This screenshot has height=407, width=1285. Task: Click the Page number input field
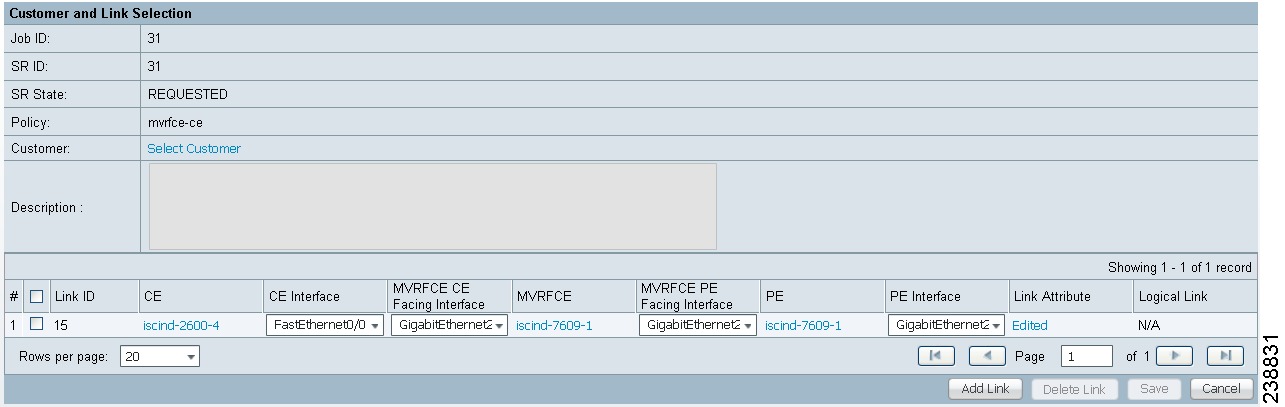[x=1087, y=356]
